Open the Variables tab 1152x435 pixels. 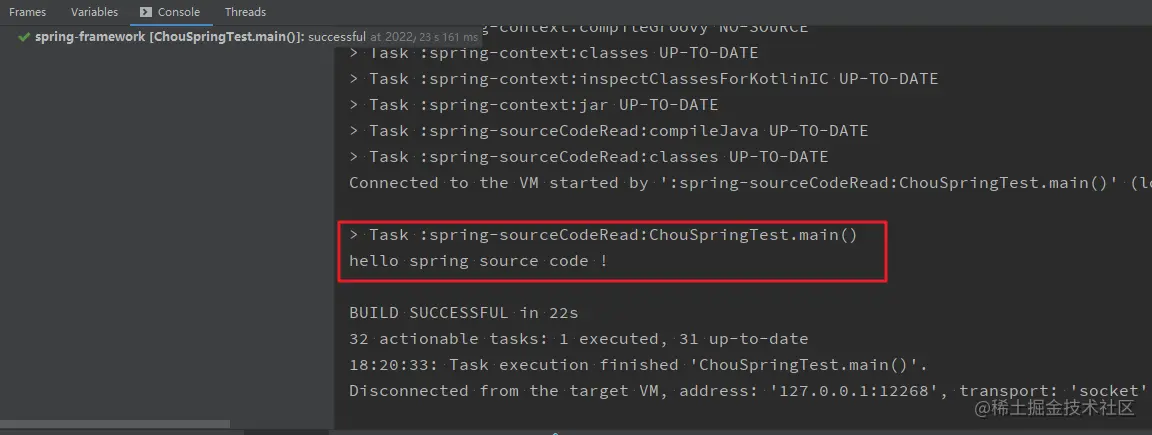coord(94,12)
